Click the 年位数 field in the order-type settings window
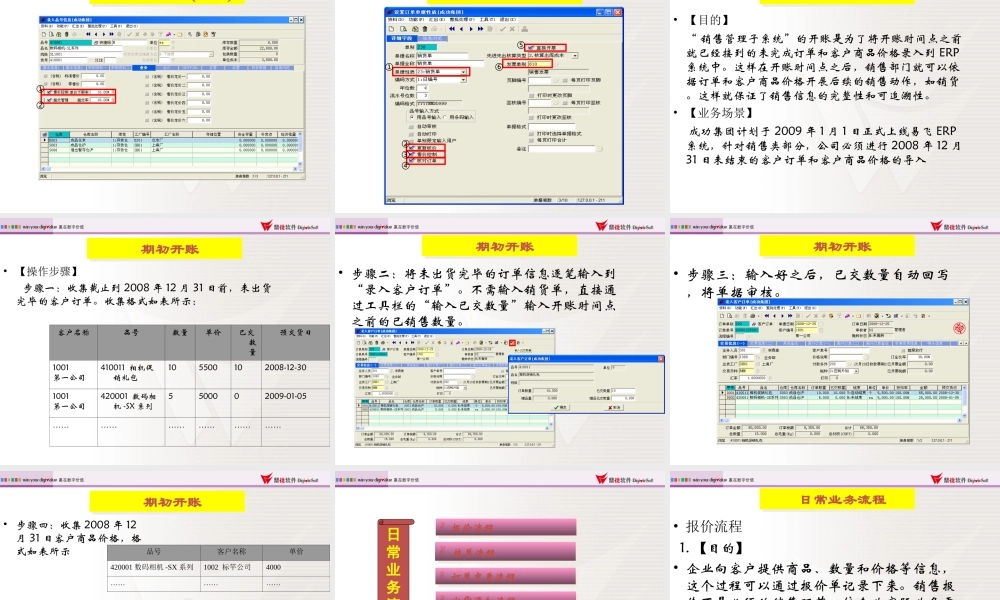 [422, 87]
